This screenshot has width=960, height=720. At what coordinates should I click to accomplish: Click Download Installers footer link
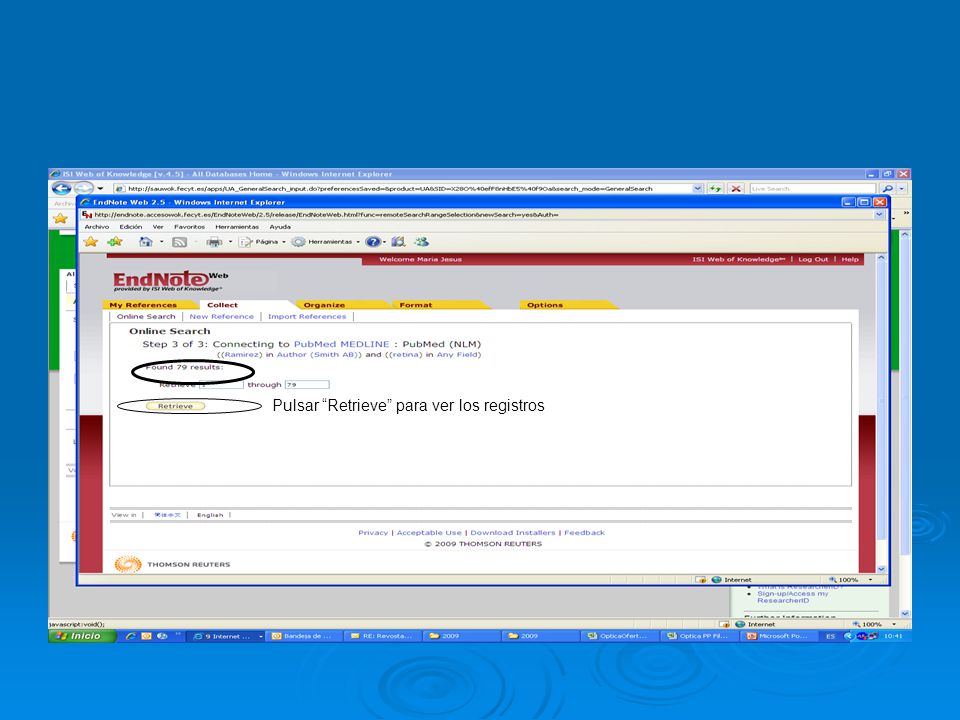pos(512,533)
